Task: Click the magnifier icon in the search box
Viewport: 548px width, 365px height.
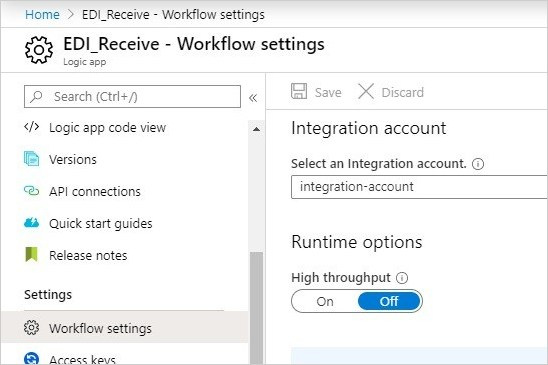Action: pyautogui.click(x=36, y=96)
